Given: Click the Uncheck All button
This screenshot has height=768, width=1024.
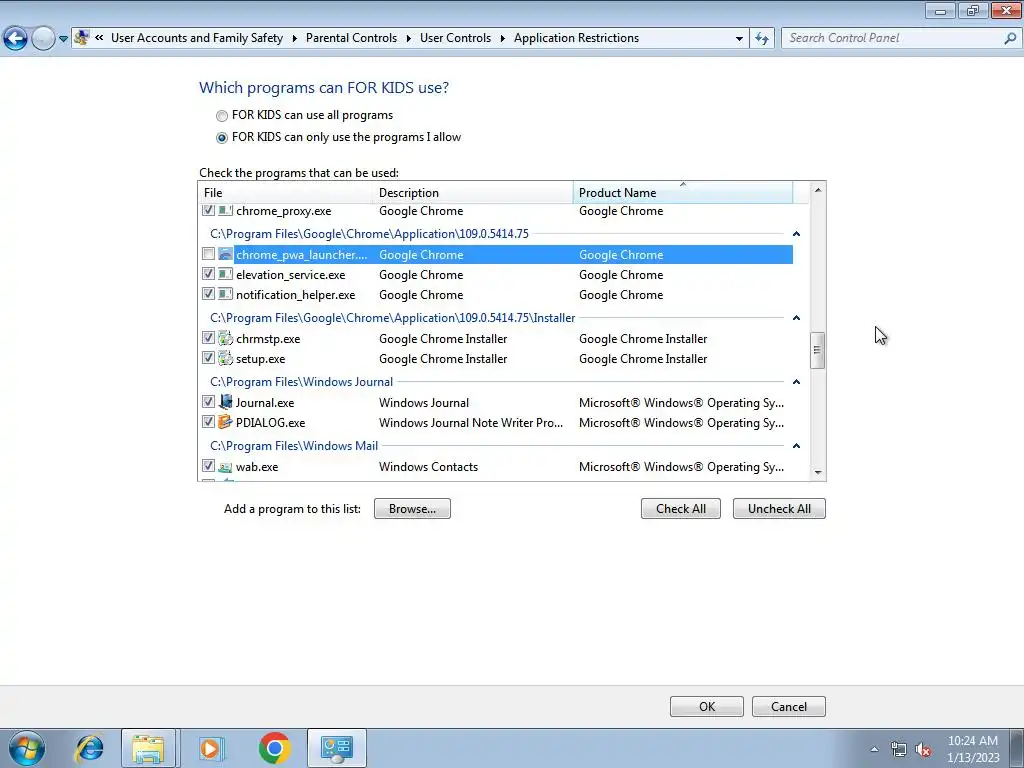Looking at the screenshot, I should point(779,509).
